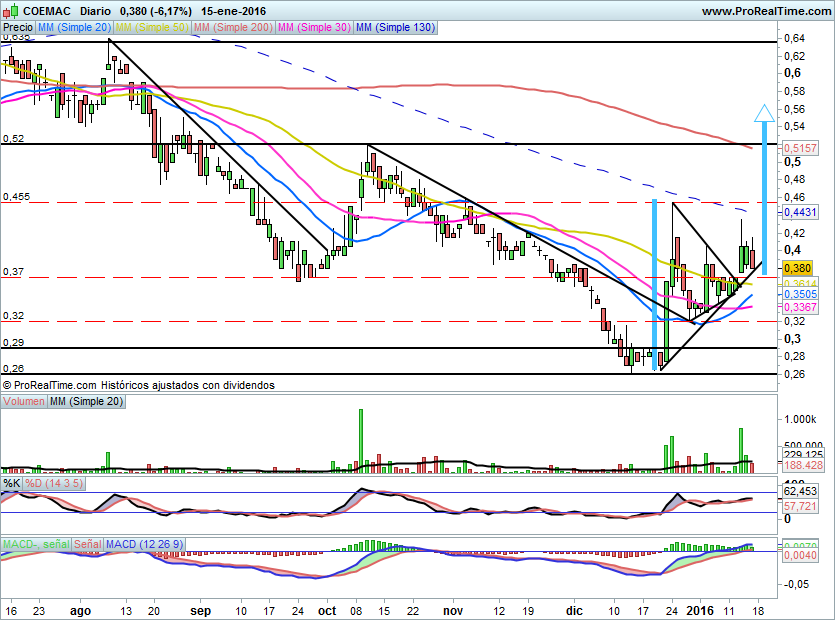The width and height of the screenshot is (835, 620).
Task: Click the blue vertical bar near December low
Action: coord(655,285)
